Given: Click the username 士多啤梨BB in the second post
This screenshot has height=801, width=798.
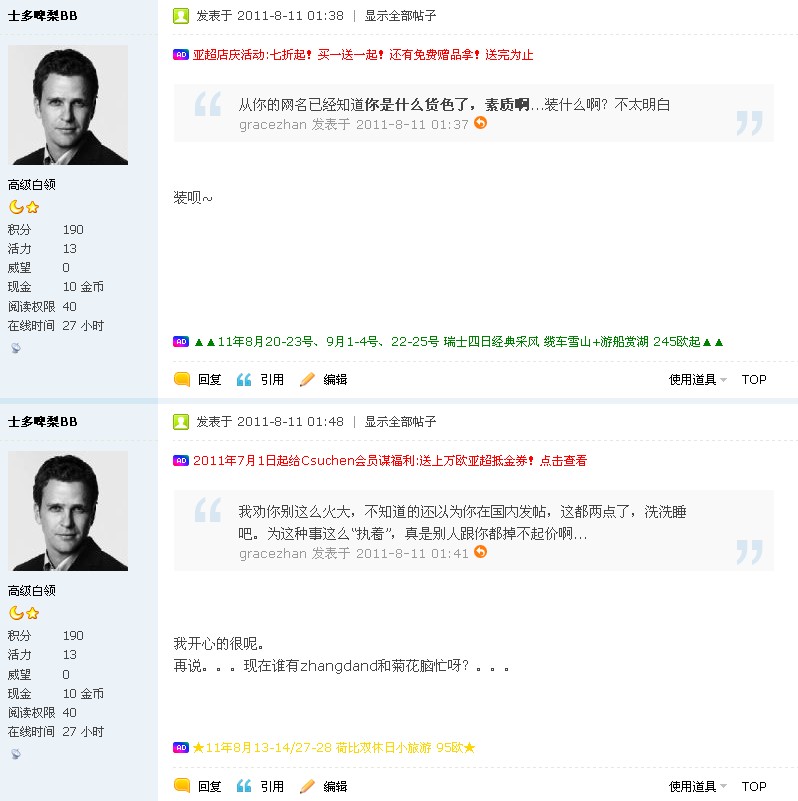Looking at the screenshot, I should pyautogui.click(x=43, y=422).
